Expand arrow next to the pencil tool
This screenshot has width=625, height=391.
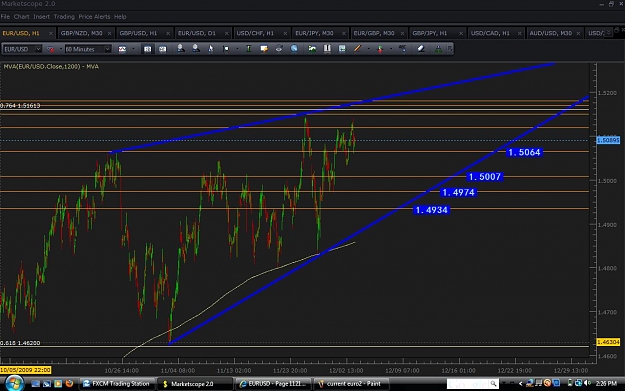368,49
